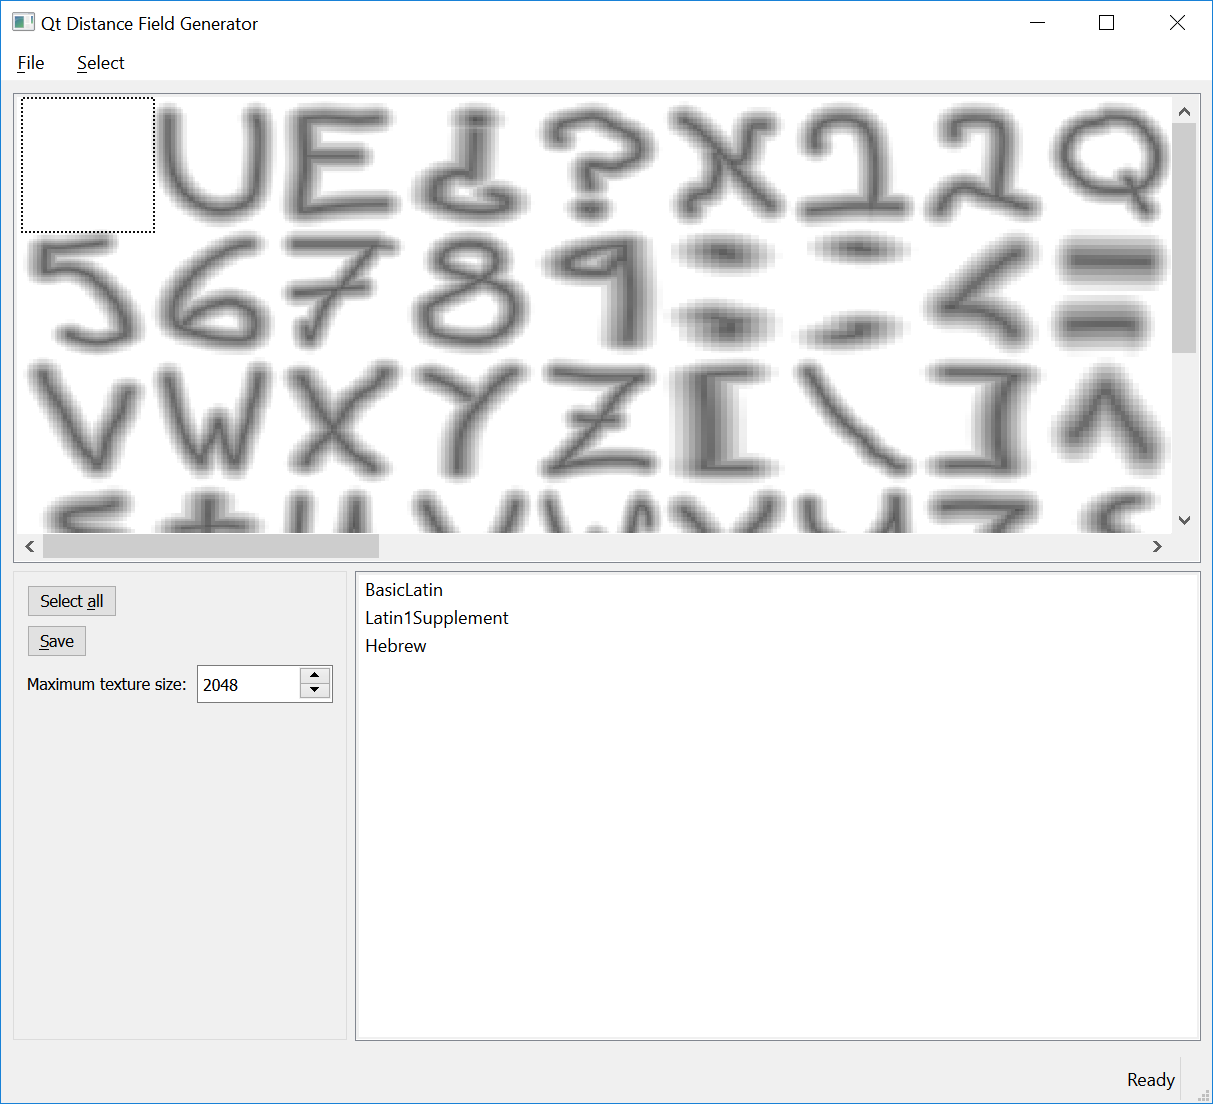This screenshot has height=1104, width=1213.
Task: Increase maximum texture size with up arrow
Action: tap(314, 675)
